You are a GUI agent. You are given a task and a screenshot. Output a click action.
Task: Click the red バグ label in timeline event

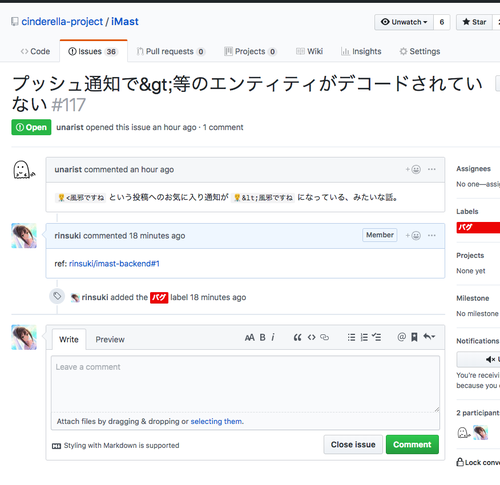[159, 297]
